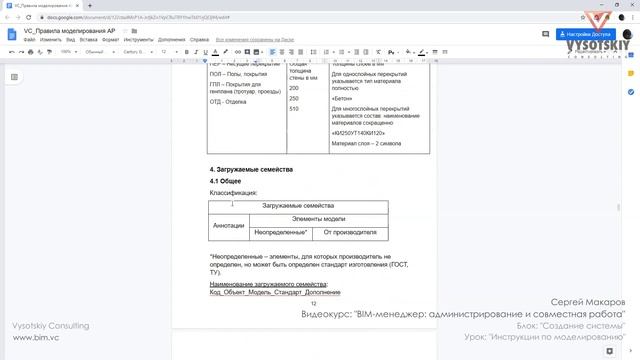Star the document
The height and width of the screenshot is (360, 640).
pos(125,31)
